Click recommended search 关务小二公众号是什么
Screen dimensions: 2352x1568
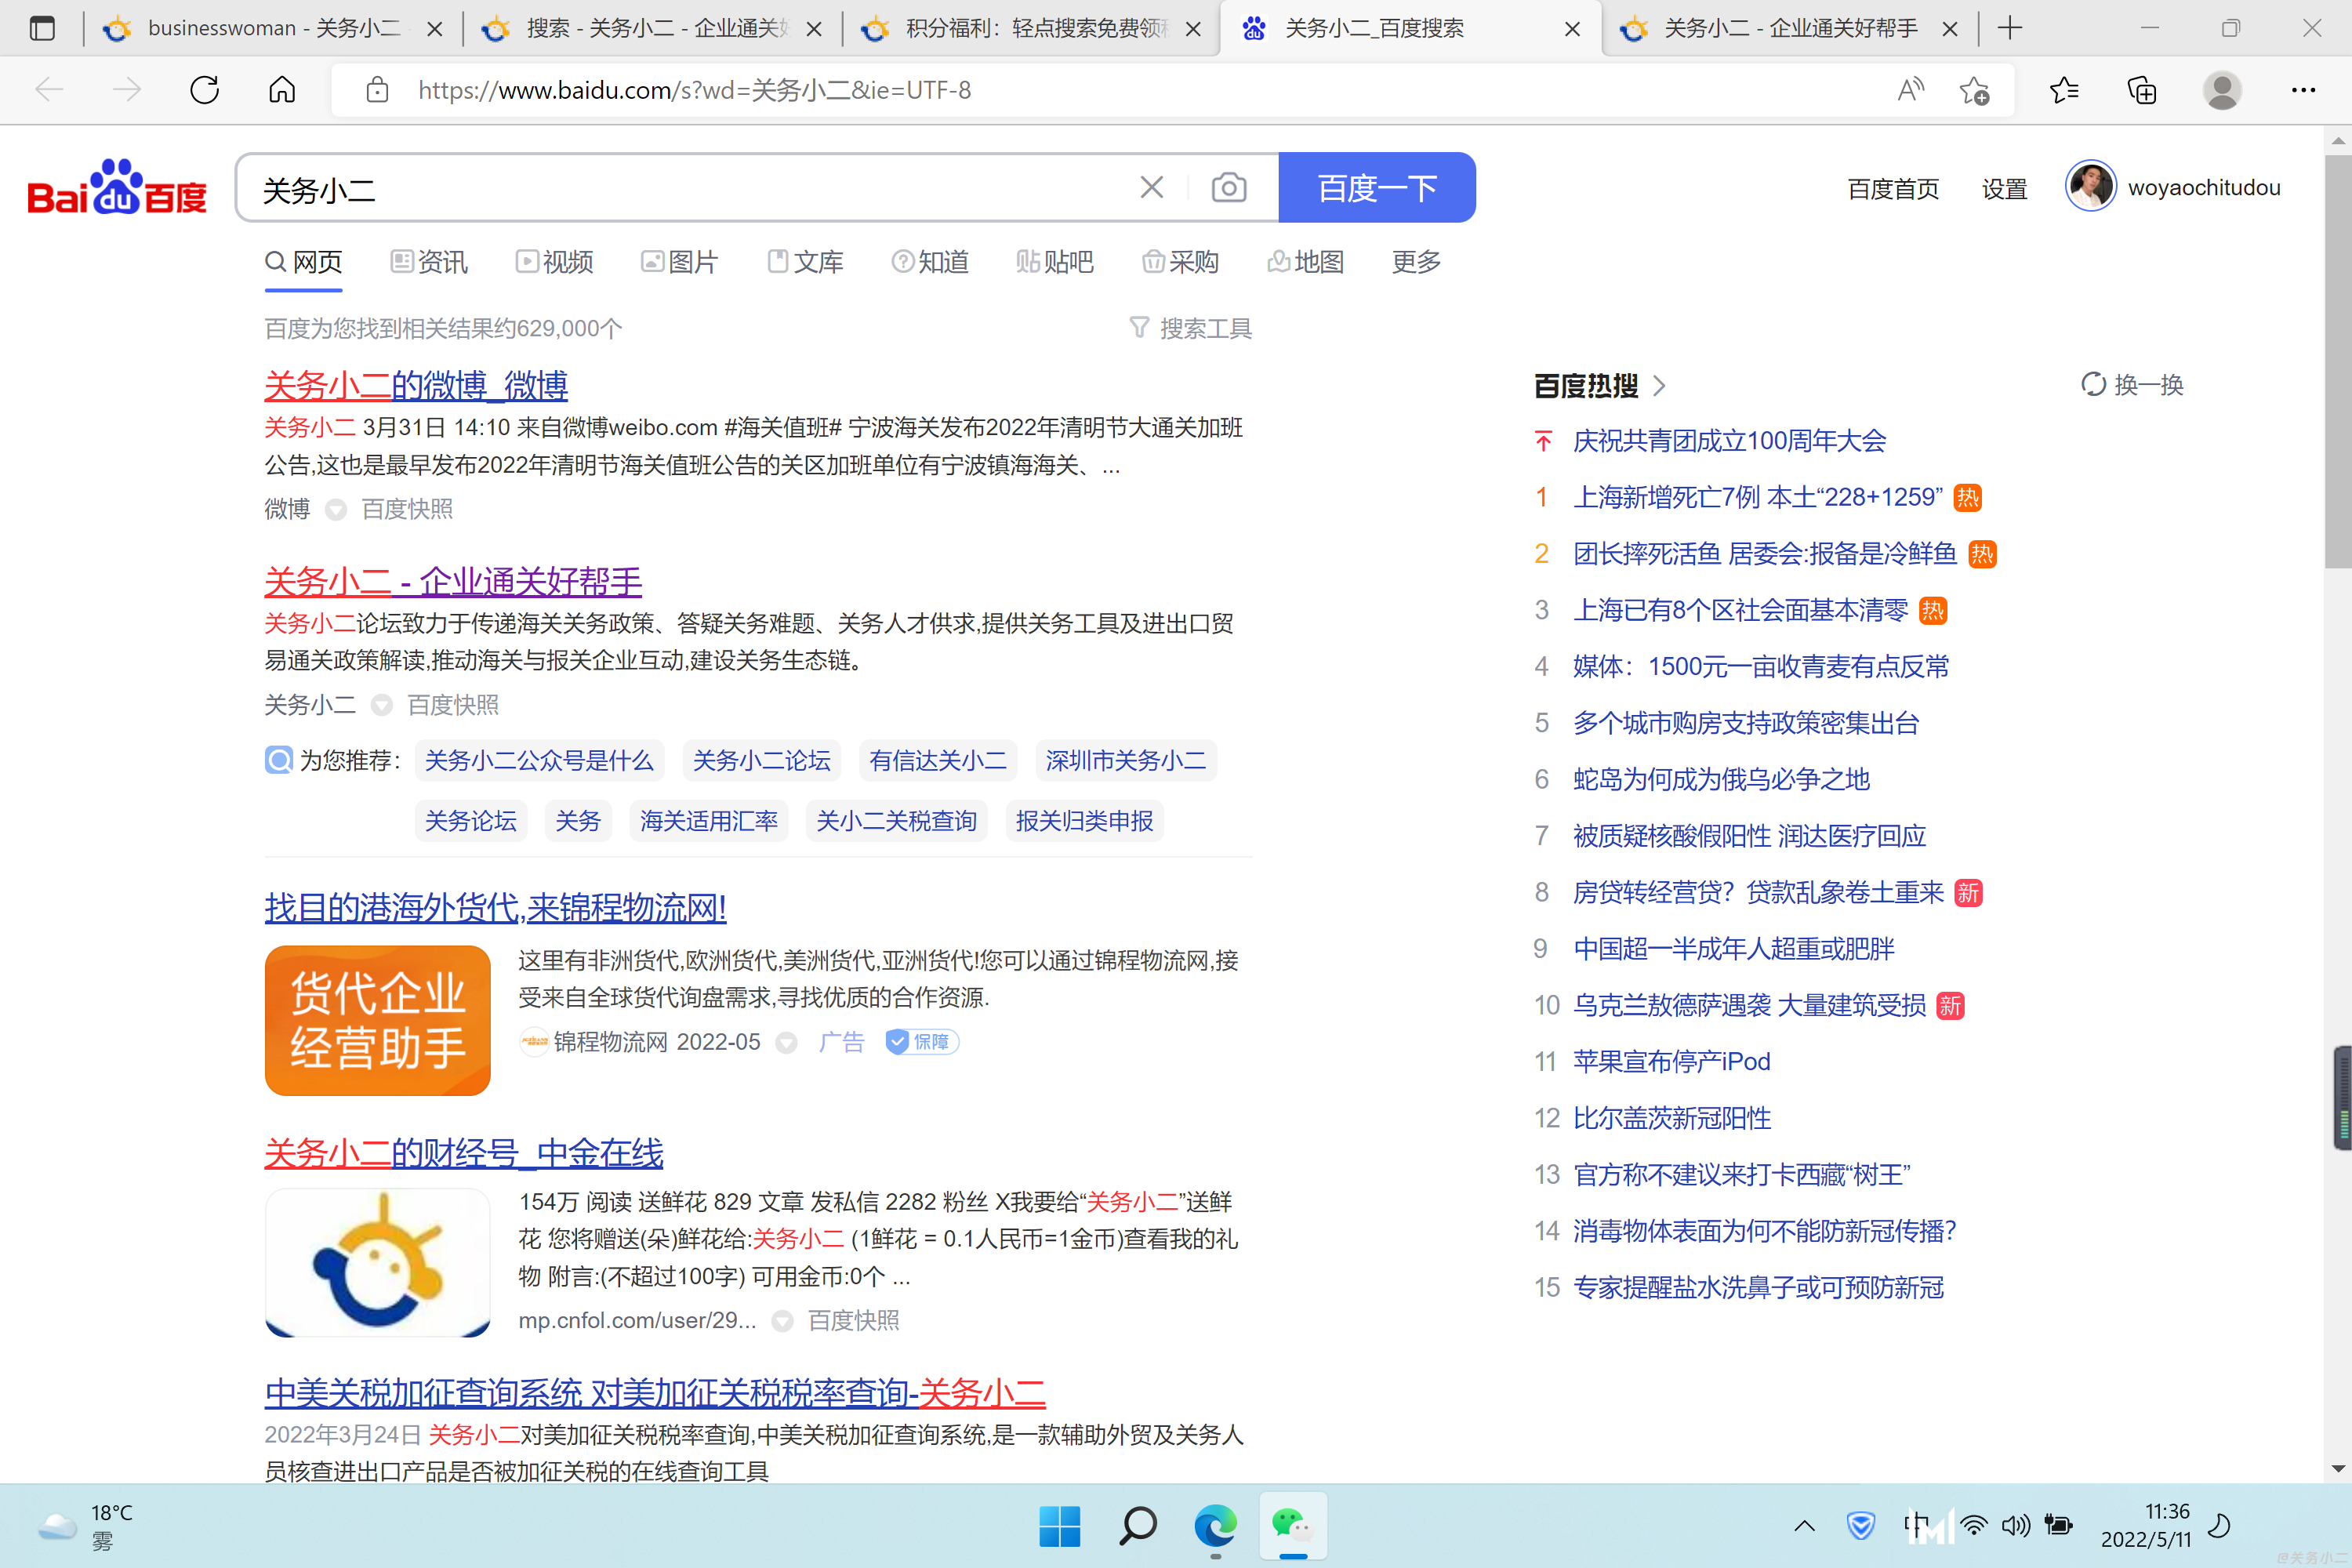coord(539,761)
